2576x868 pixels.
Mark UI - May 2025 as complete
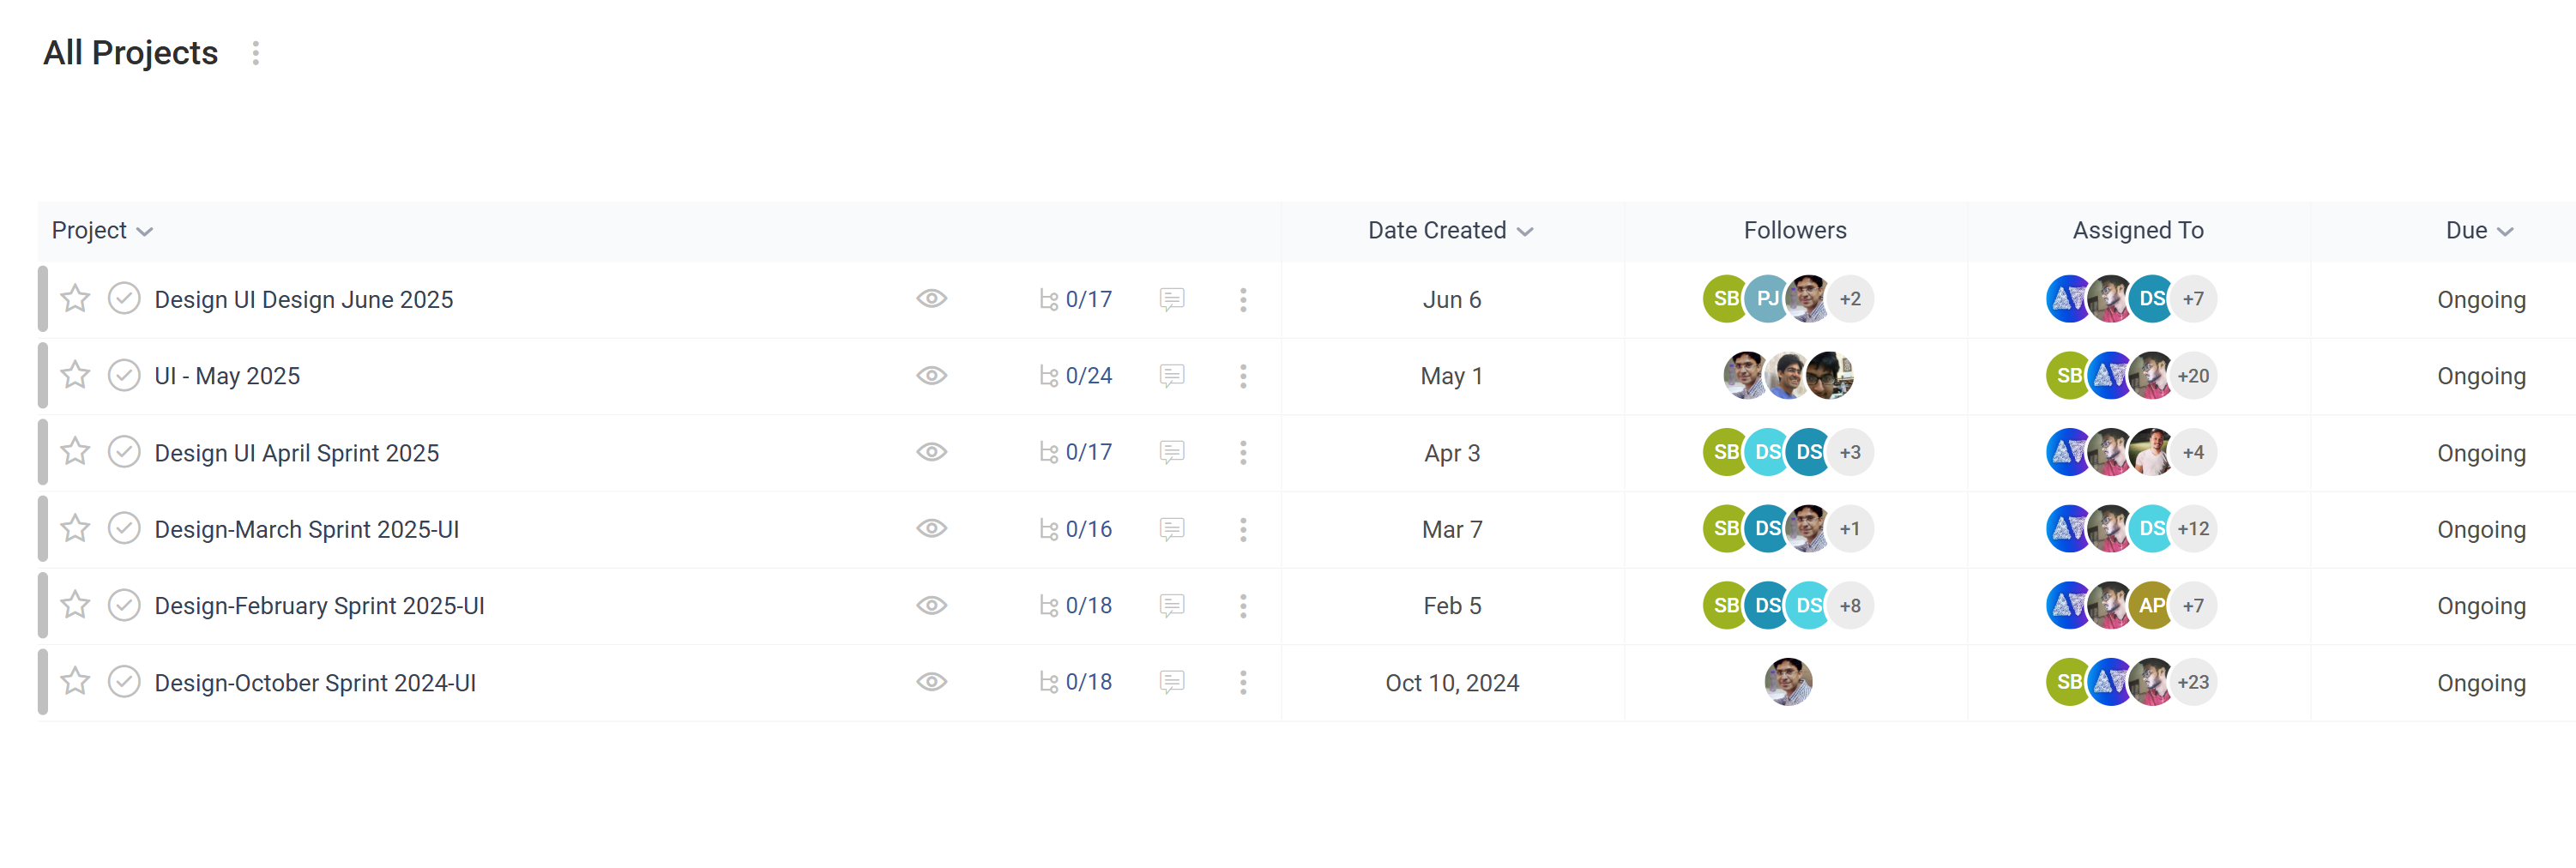pos(124,376)
